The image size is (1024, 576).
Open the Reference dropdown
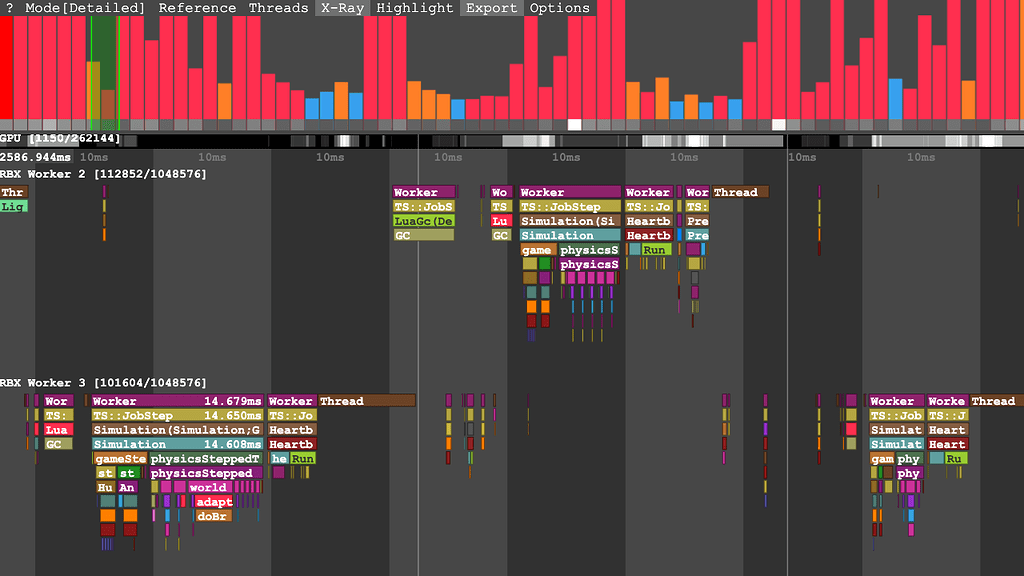click(198, 8)
